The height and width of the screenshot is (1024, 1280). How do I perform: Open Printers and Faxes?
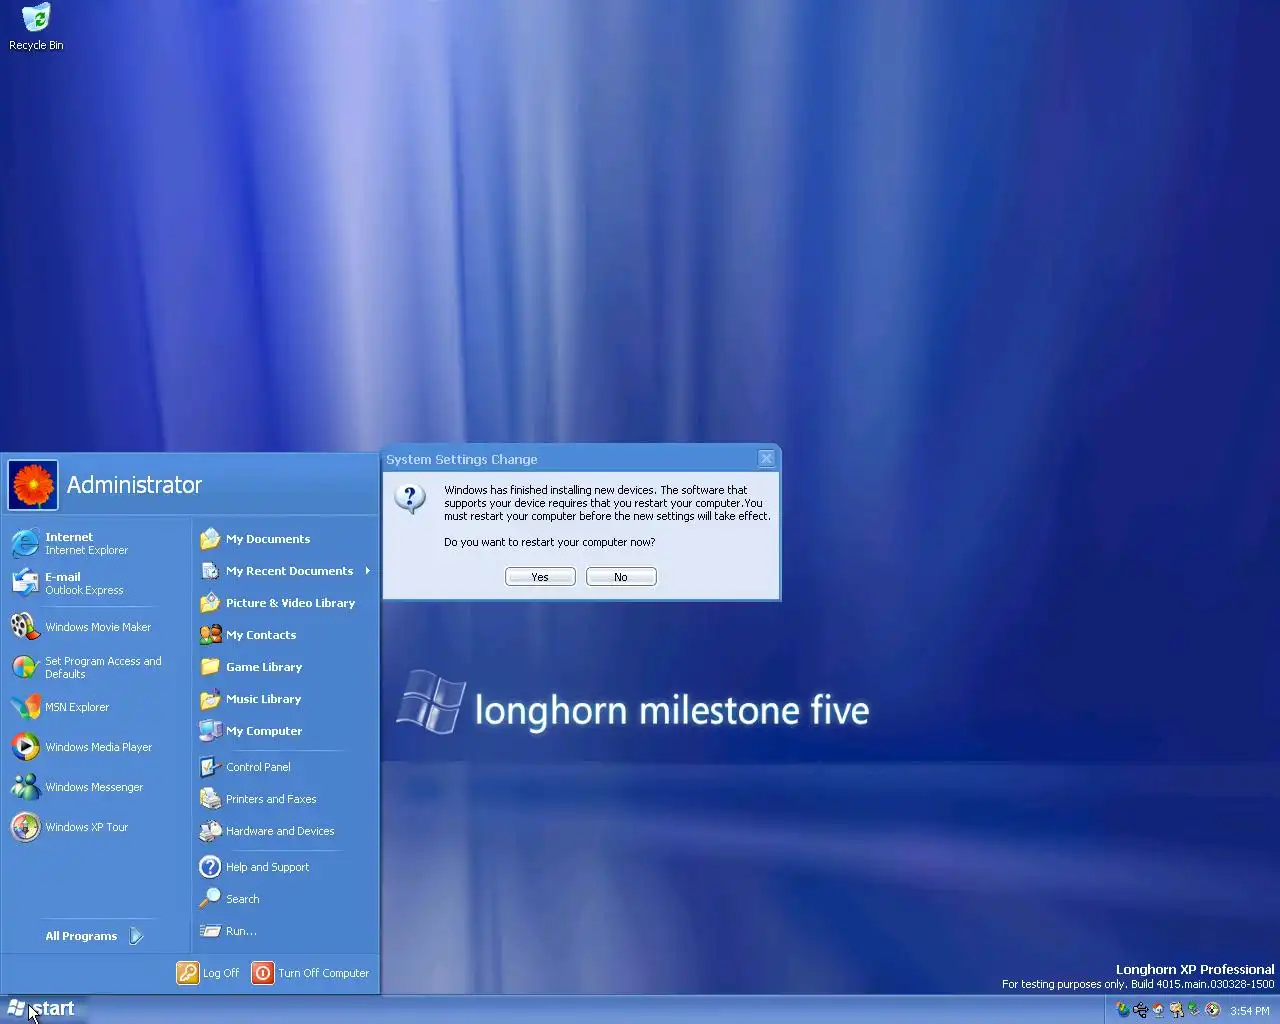286,799
